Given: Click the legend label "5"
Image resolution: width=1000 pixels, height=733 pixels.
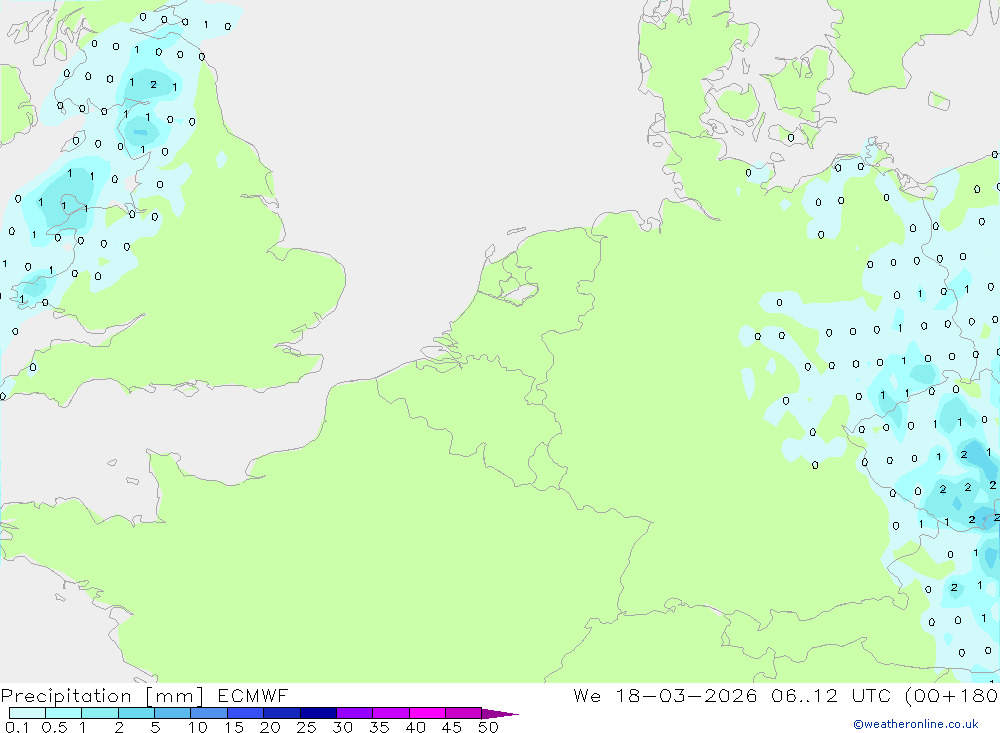Looking at the screenshot, I should coord(155,727).
